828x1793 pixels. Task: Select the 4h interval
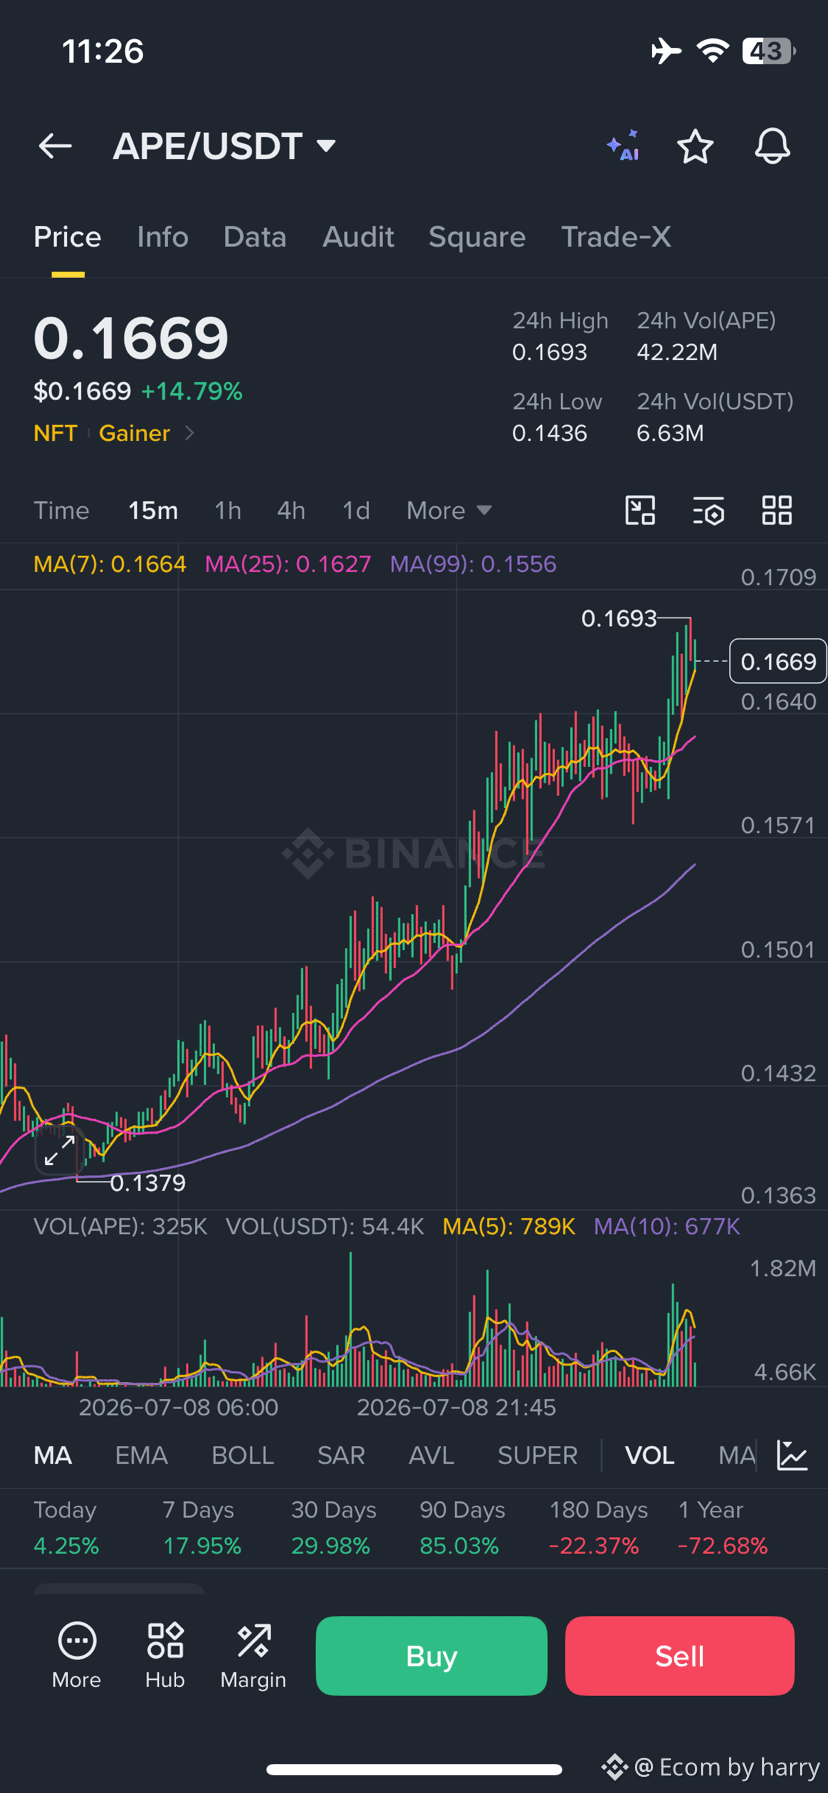click(x=291, y=510)
